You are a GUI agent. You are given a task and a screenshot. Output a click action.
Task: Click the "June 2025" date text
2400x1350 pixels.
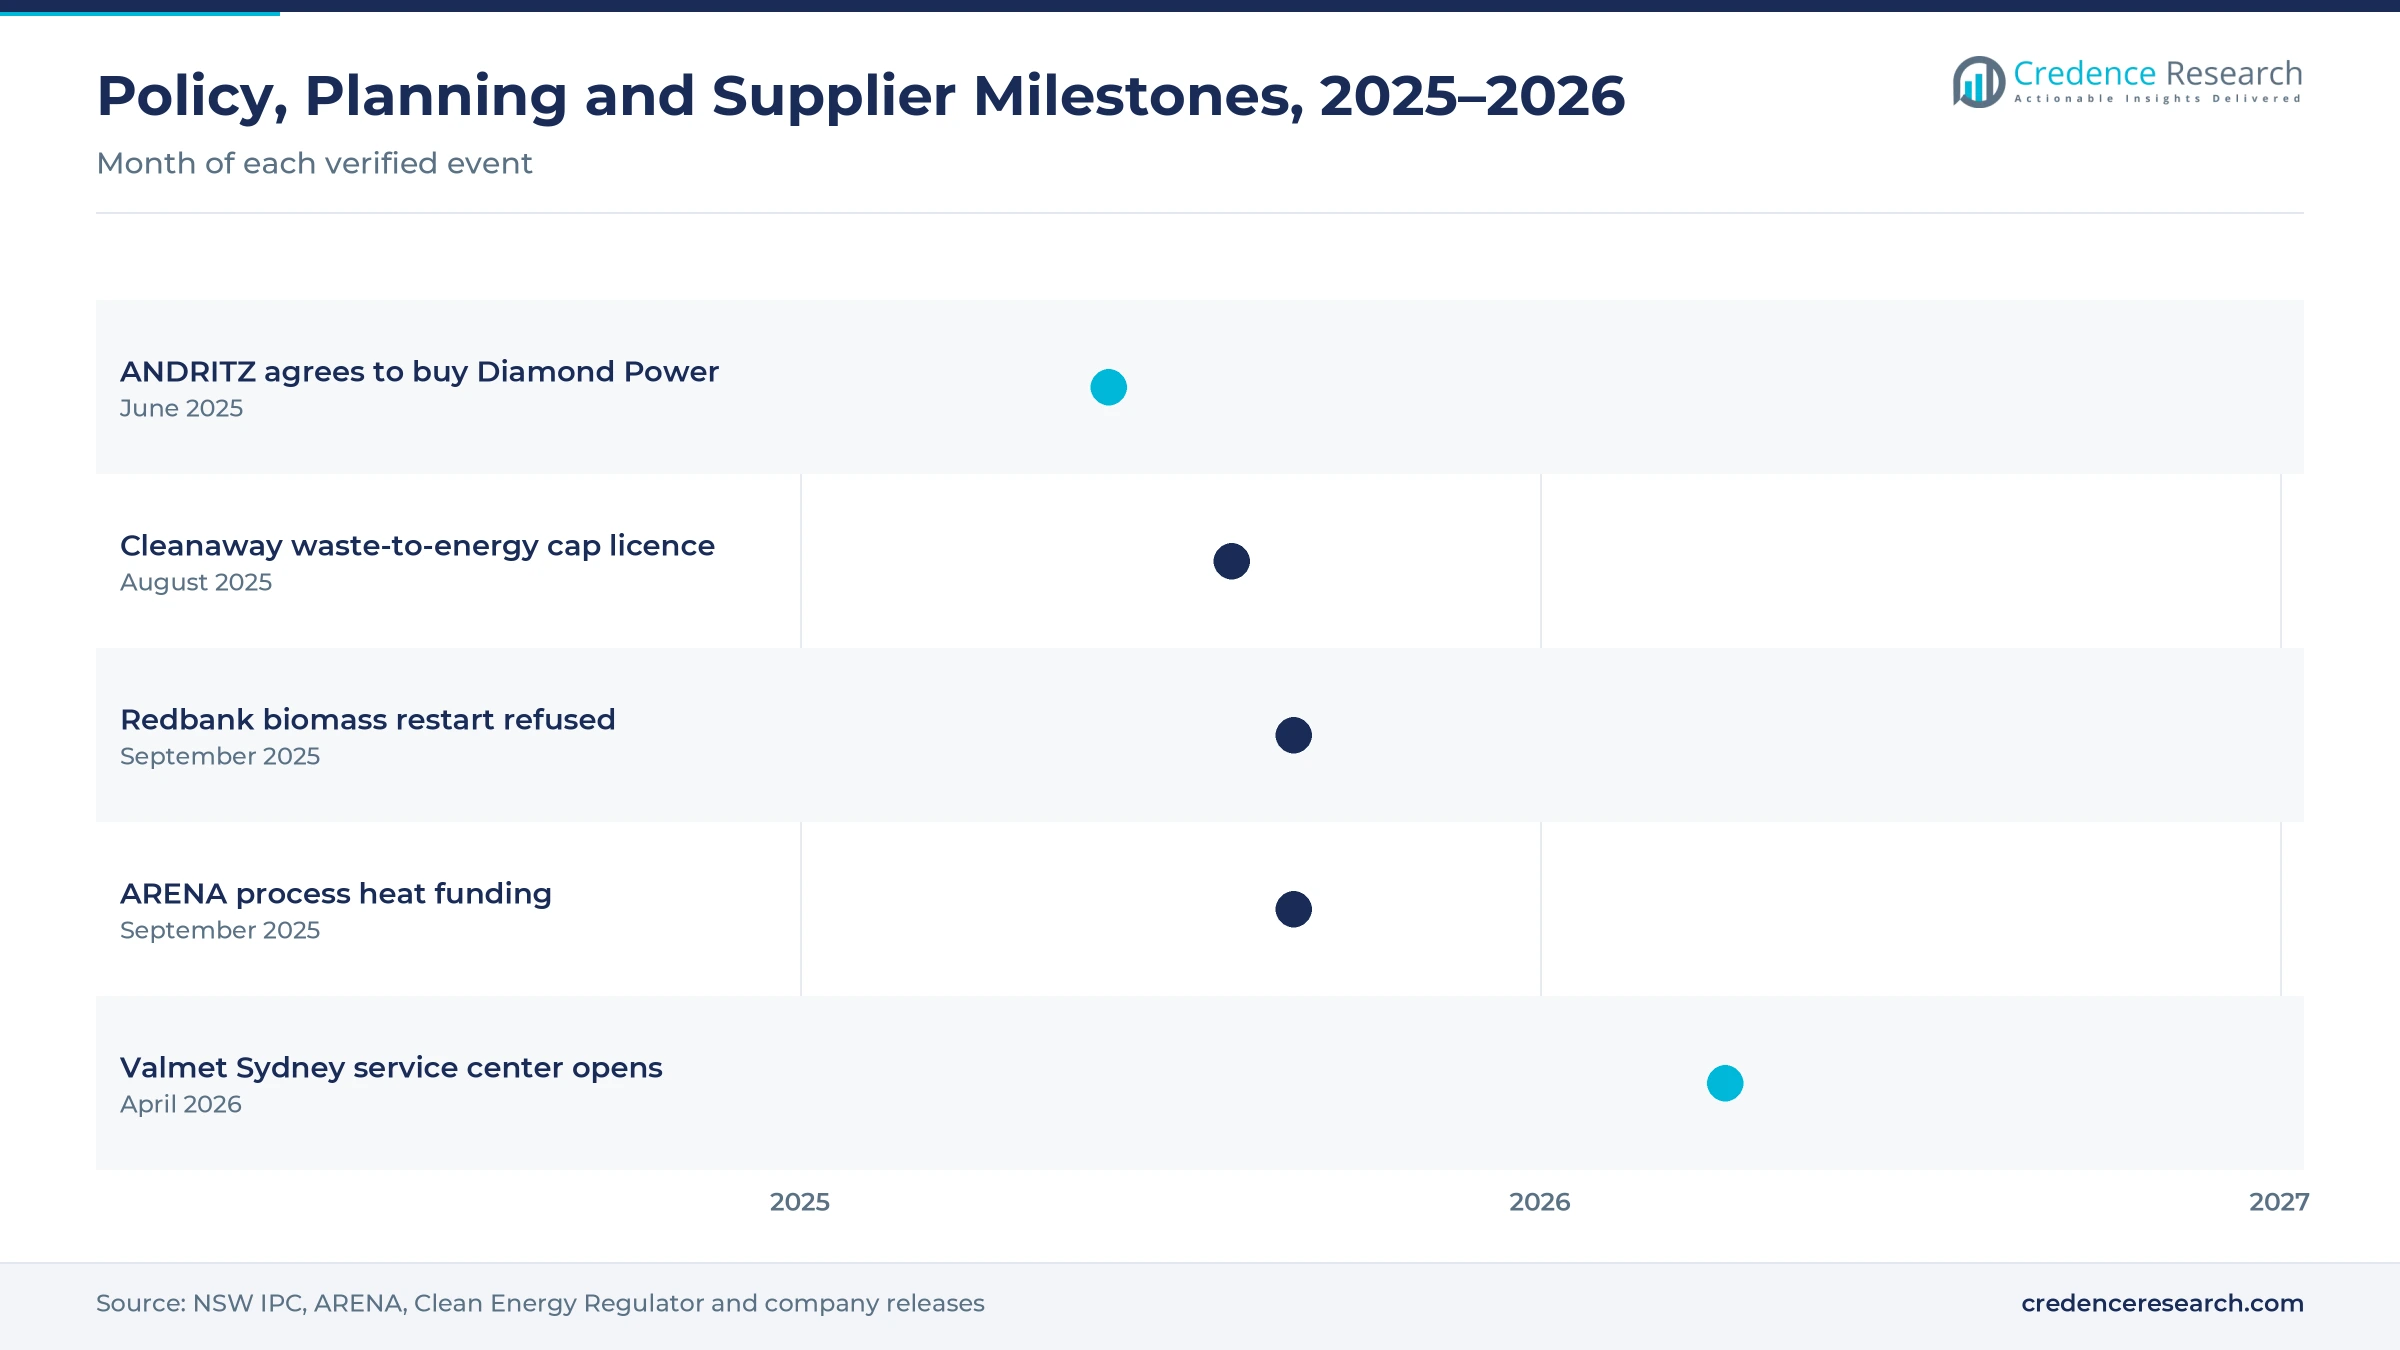[x=181, y=408]
